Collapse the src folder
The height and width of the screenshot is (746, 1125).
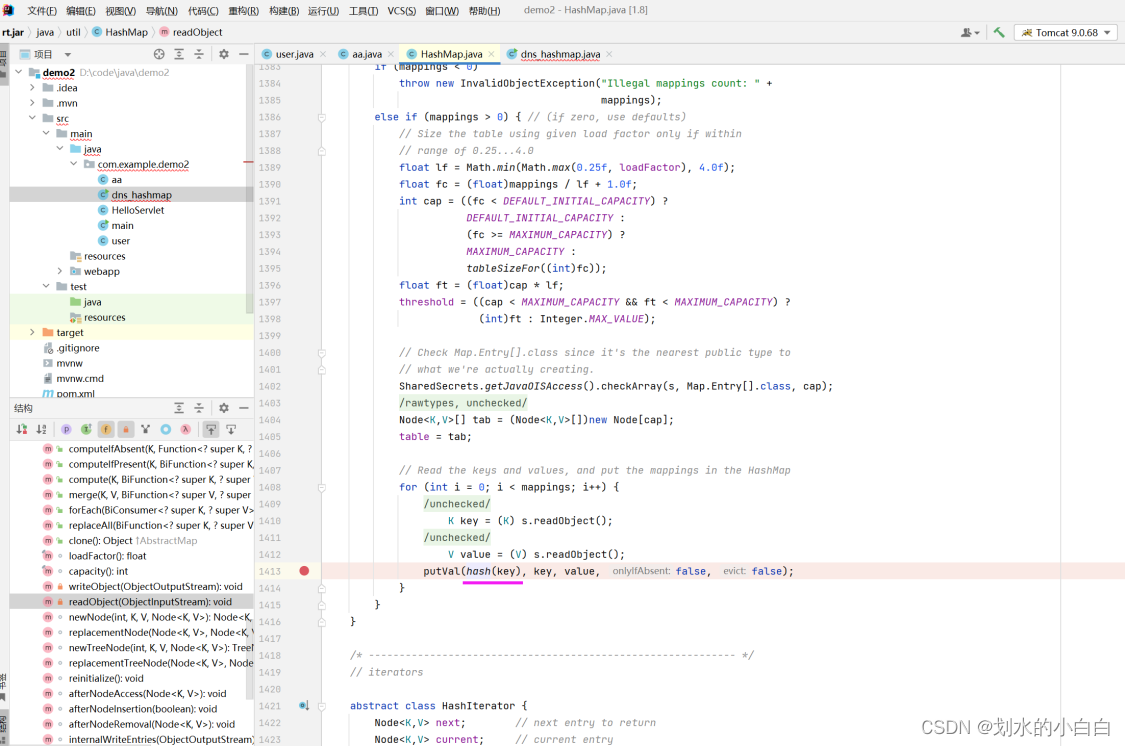pos(32,118)
